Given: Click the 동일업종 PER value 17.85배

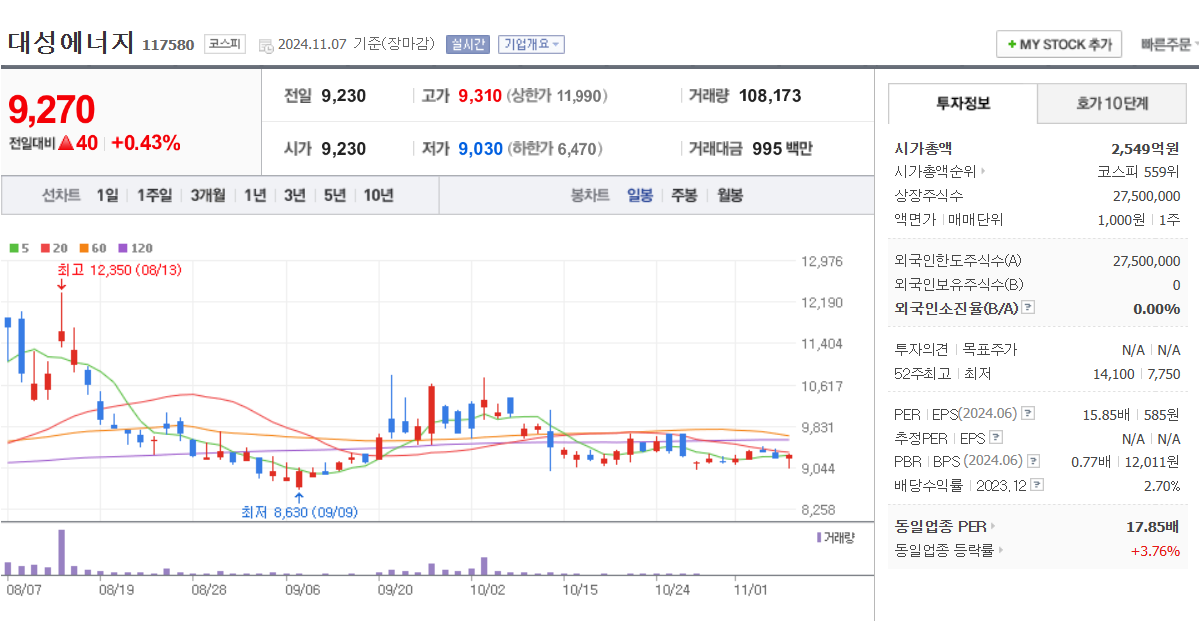Looking at the screenshot, I should (x=1152, y=526).
